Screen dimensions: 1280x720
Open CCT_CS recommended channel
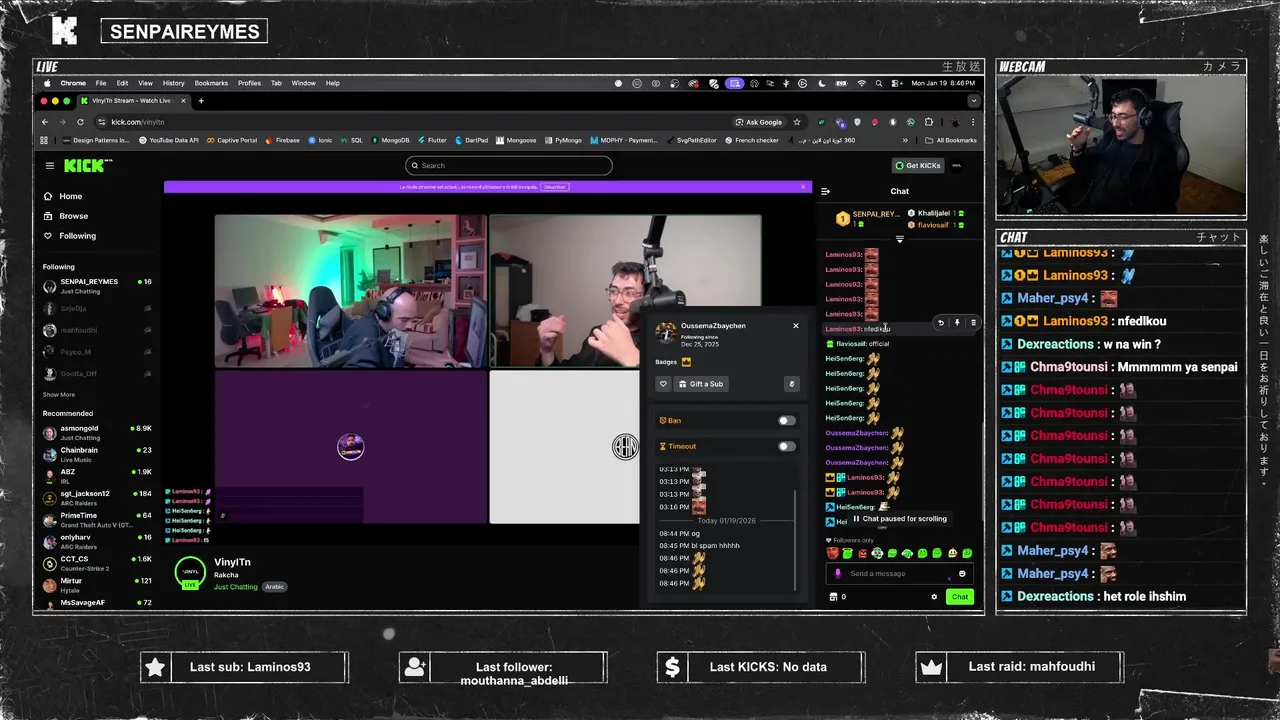96,563
